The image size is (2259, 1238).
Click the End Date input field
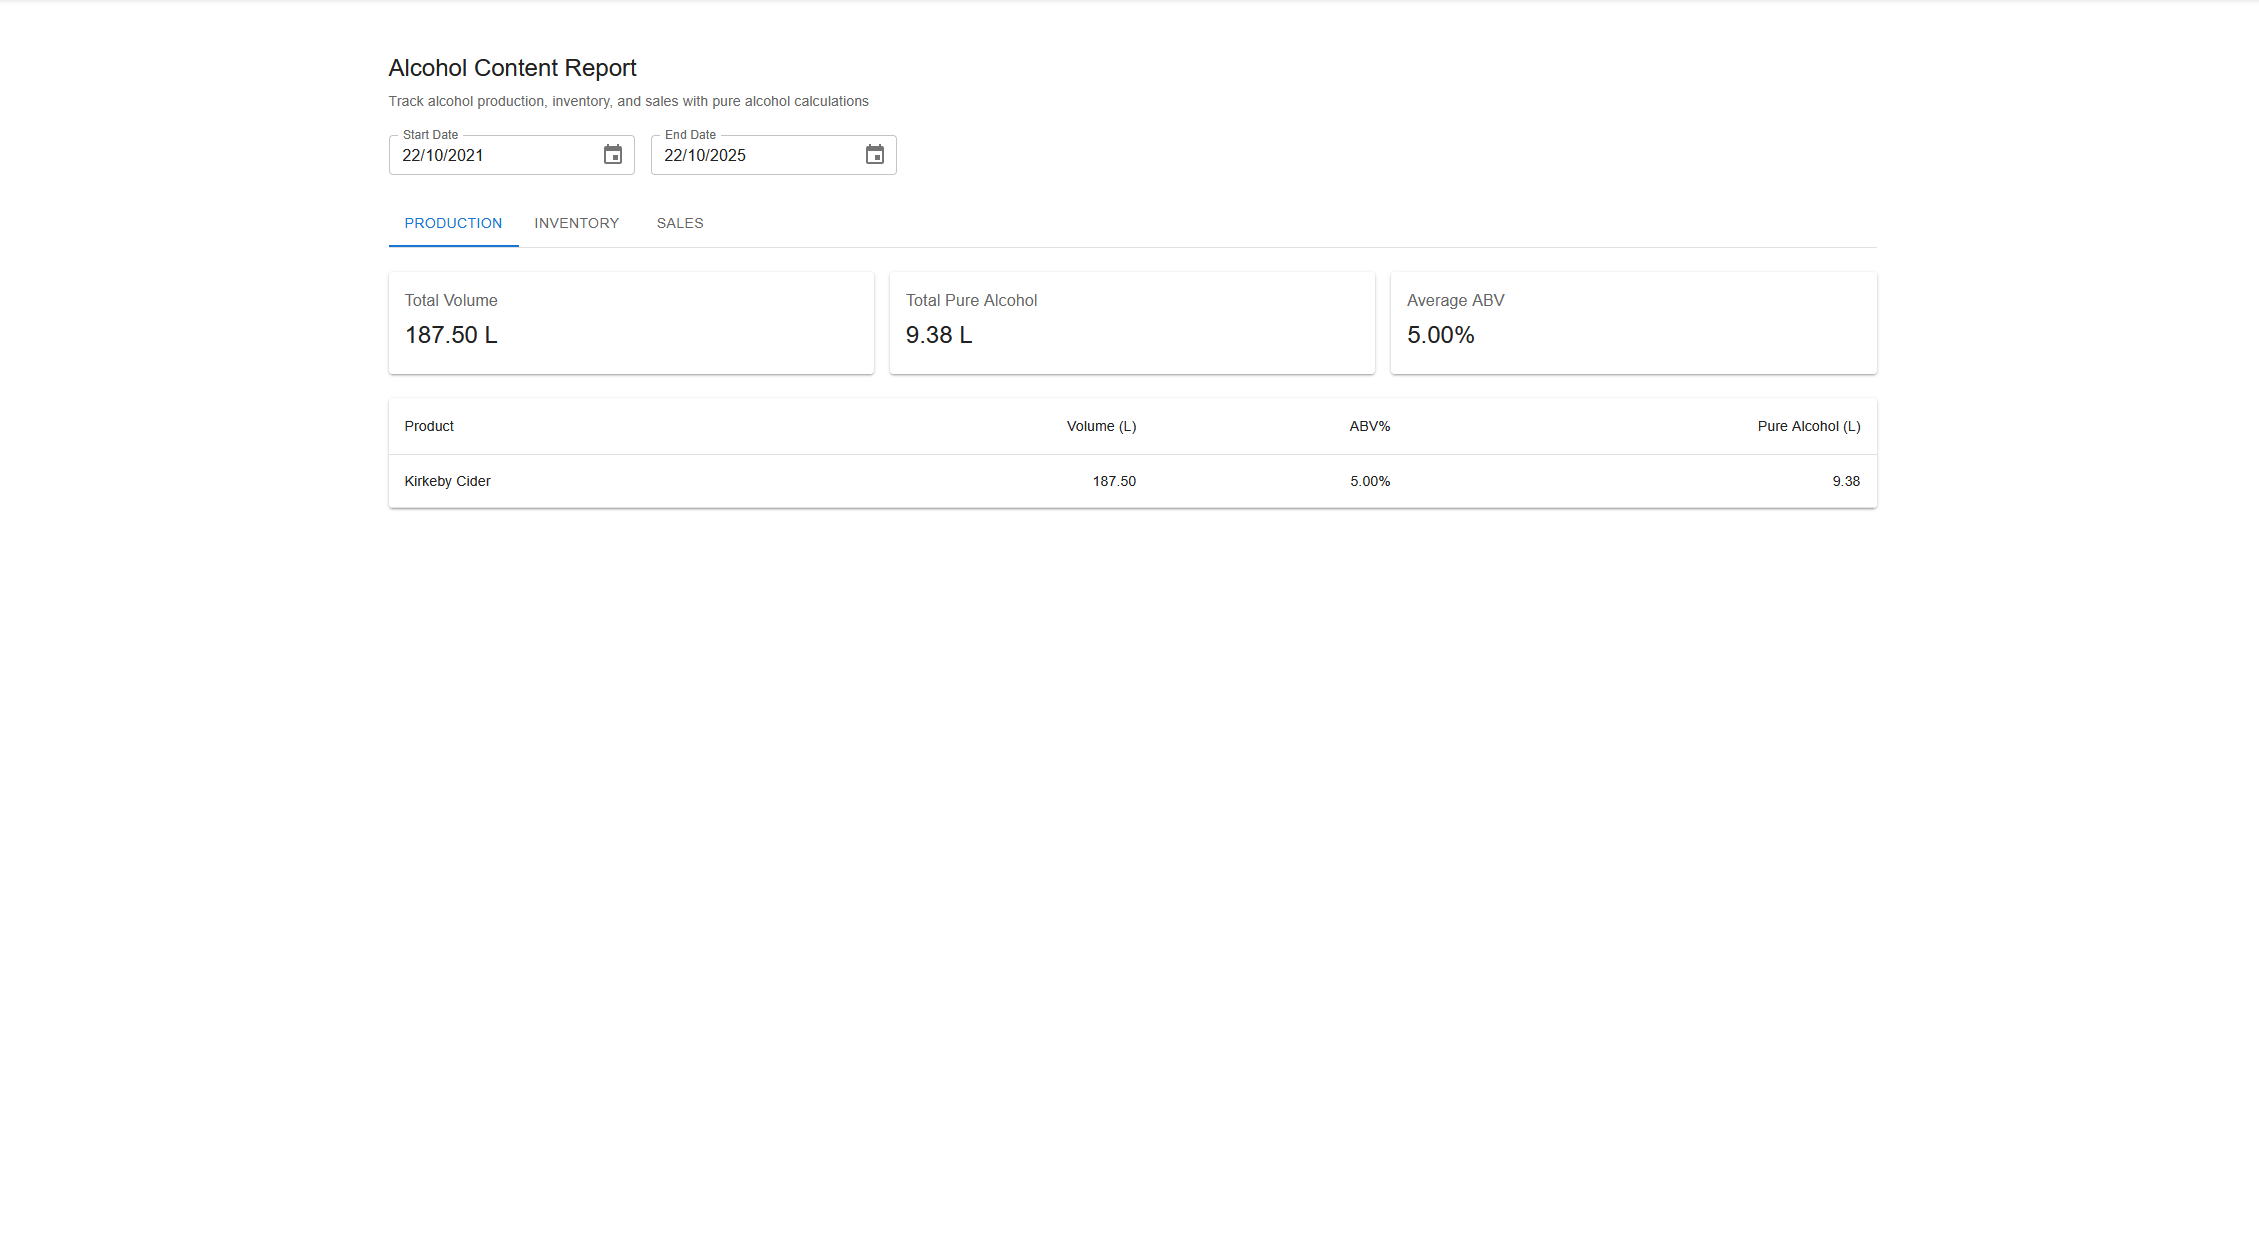point(752,155)
